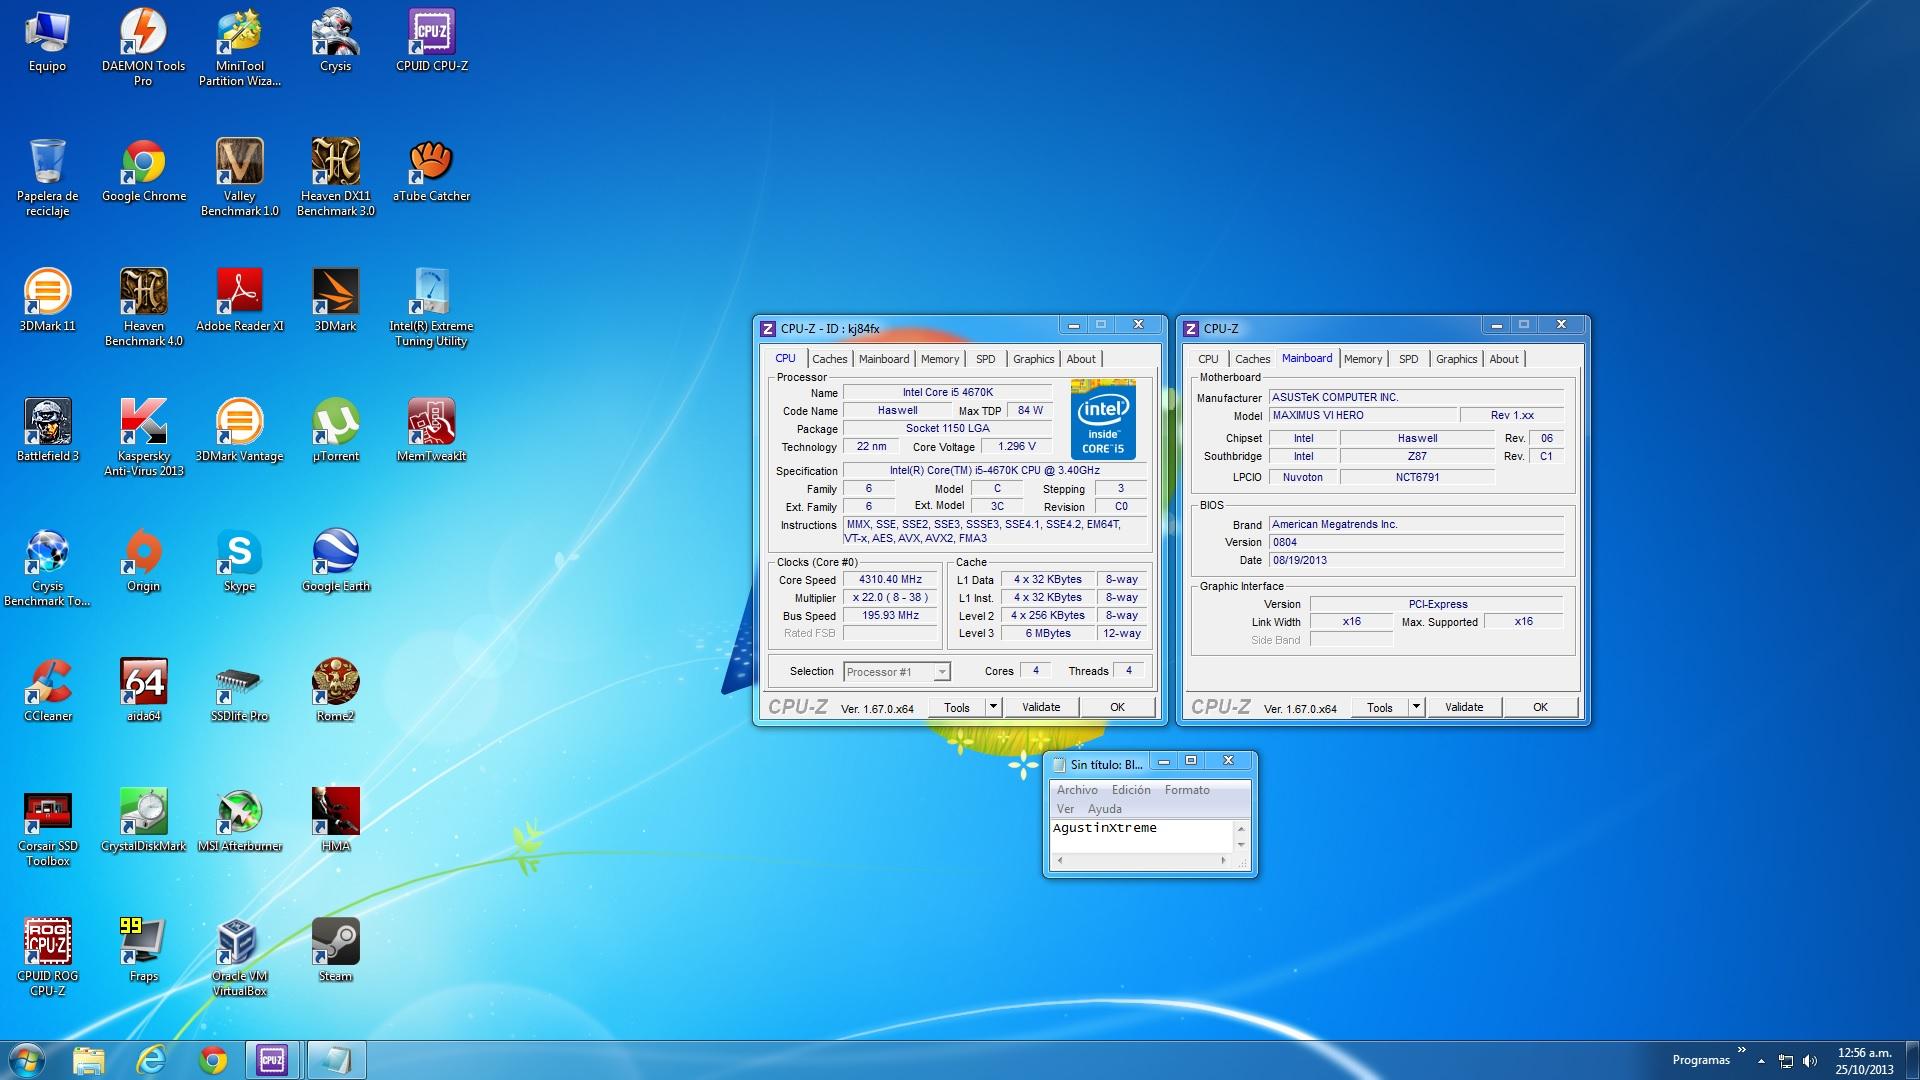Expand the Programas toolbar chevron

pos(1742,1050)
